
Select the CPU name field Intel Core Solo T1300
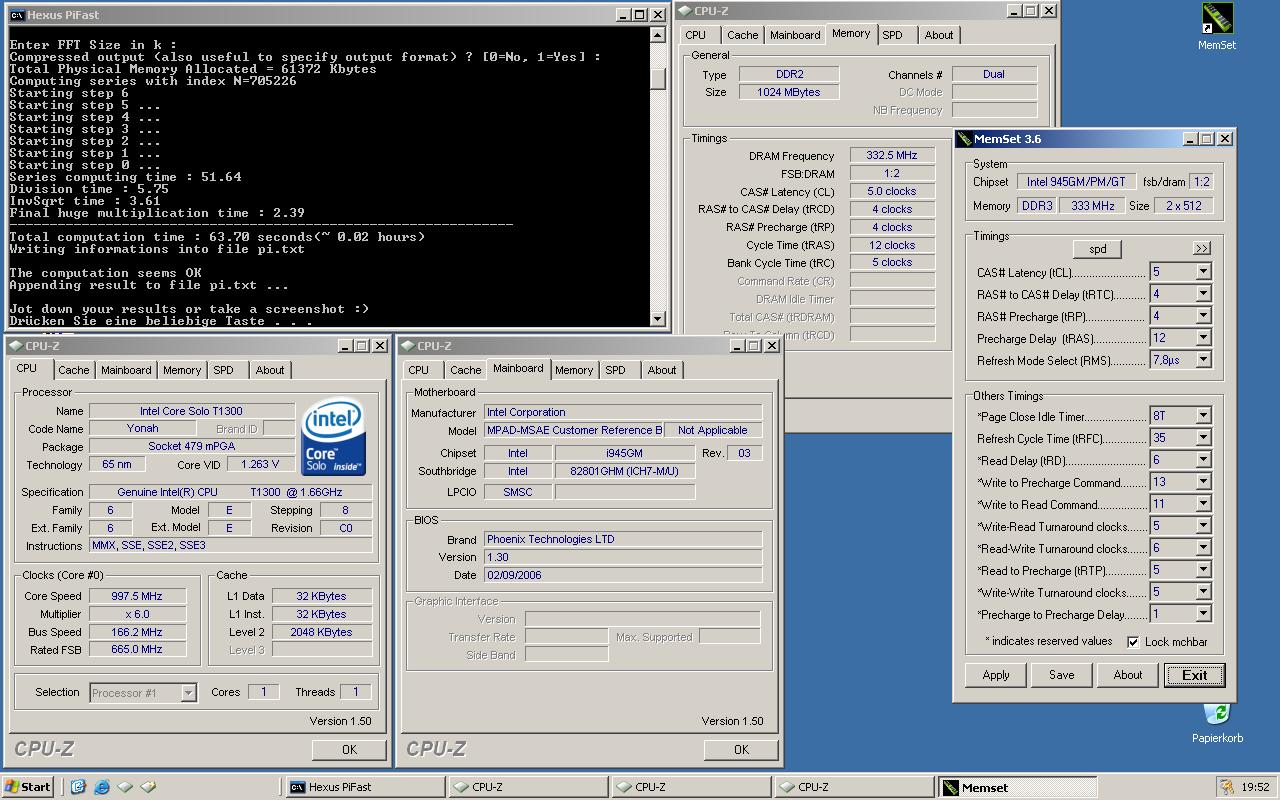coord(191,411)
